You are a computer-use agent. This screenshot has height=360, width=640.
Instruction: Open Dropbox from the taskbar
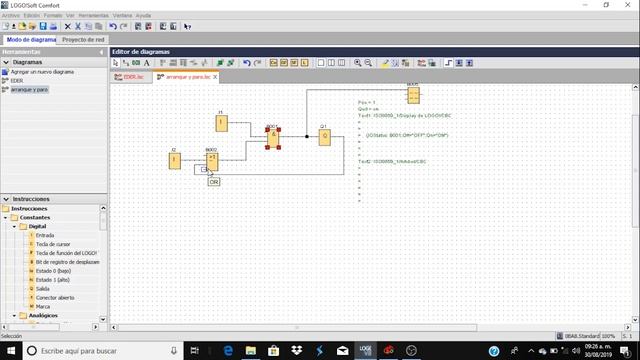[297, 351]
